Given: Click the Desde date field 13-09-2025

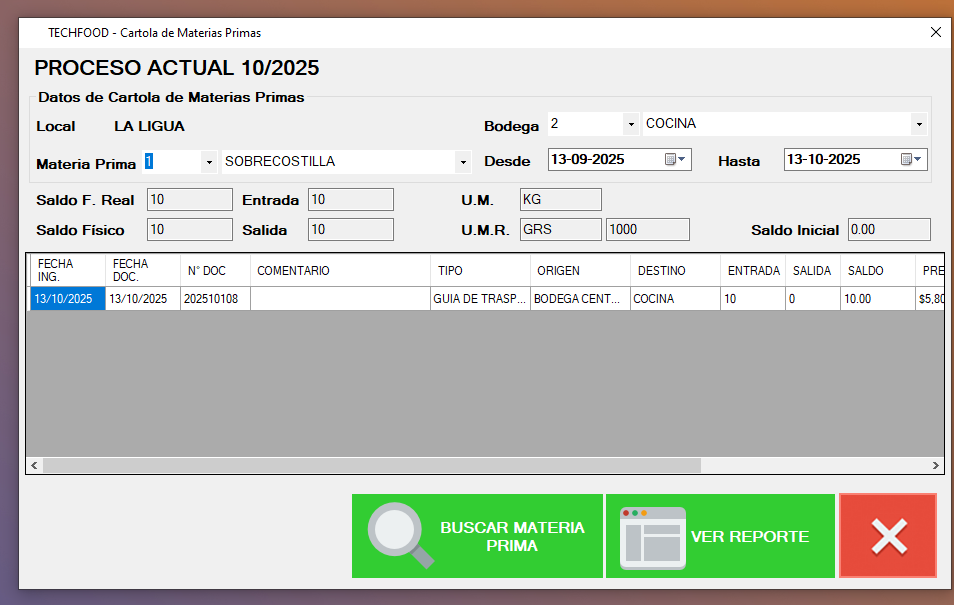Looking at the screenshot, I should 605,160.
